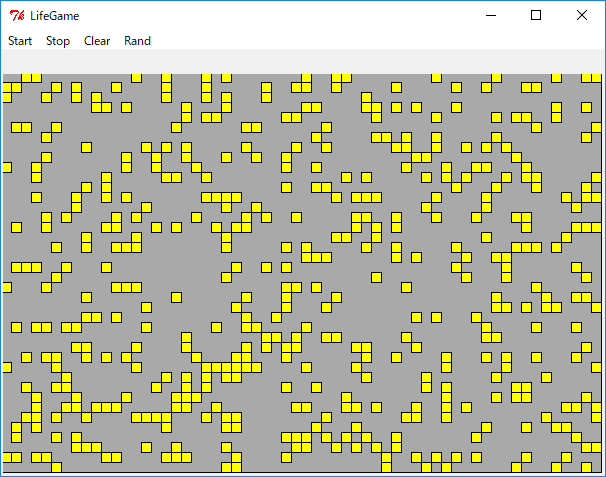Click the Rand menu item
The image size is (606, 477).
point(137,41)
